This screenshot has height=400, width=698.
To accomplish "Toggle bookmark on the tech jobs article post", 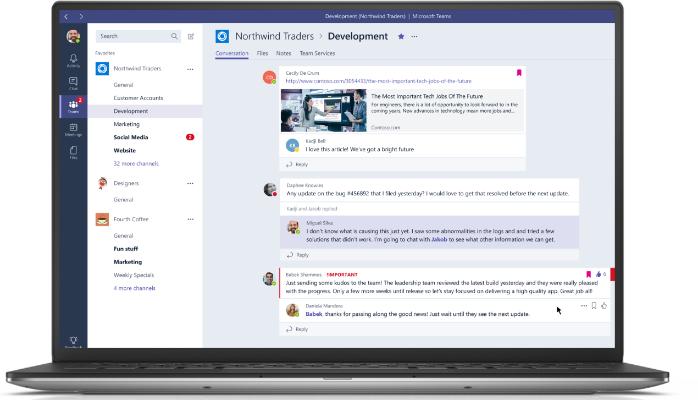I will [x=519, y=73].
